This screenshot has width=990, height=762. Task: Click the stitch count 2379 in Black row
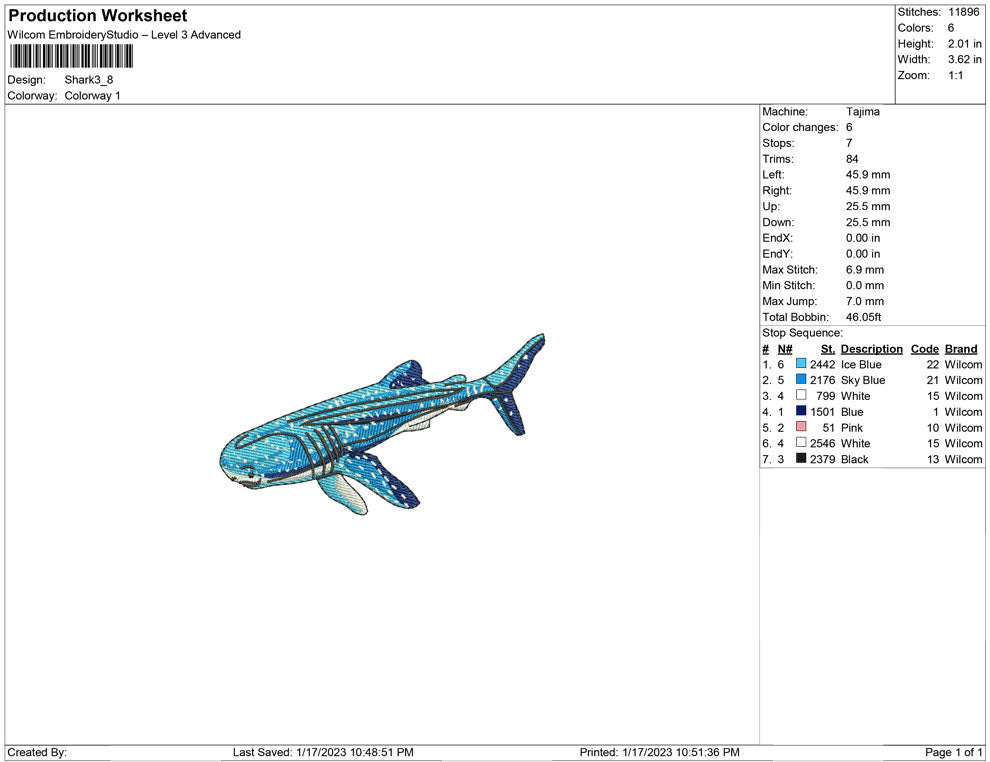823,459
